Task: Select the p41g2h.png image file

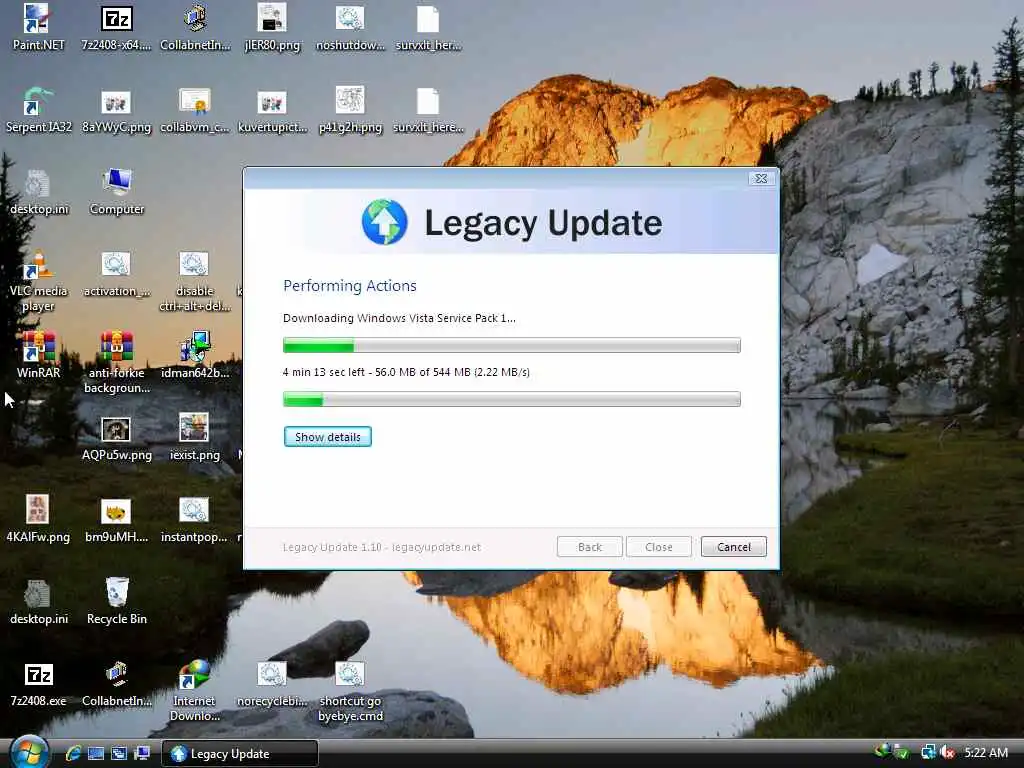Action: [350, 110]
